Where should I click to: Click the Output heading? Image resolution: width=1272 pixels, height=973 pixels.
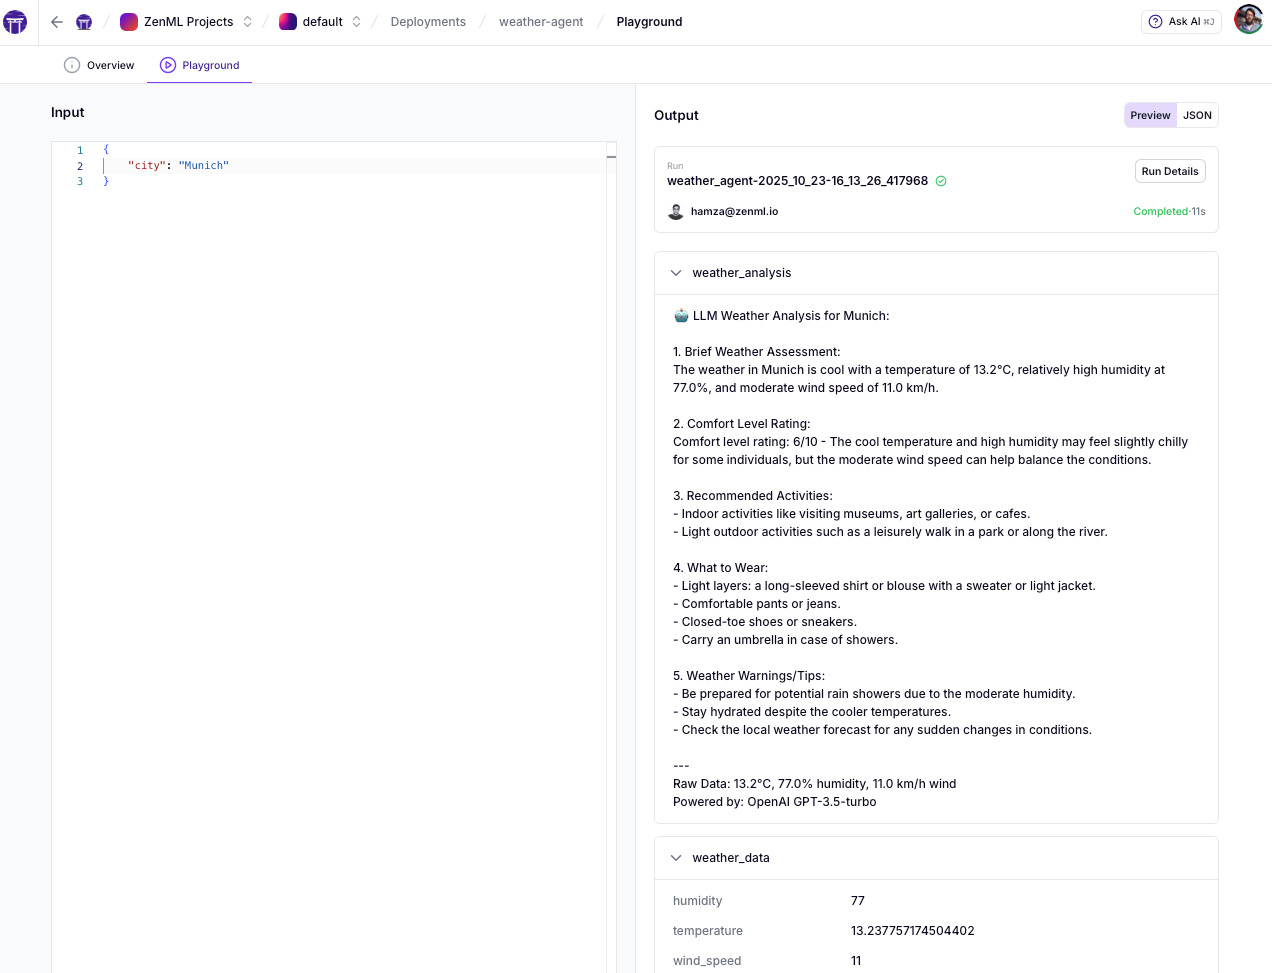point(676,115)
